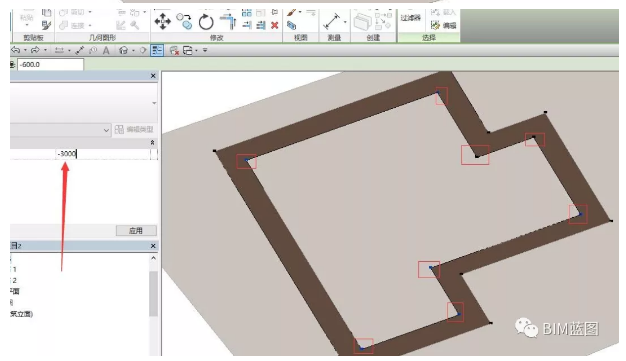Image resolution: width=626 pixels, height=361 pixels.
Task: Click the Trim/Extend to corner tool
Action: [x=228, y=21]
